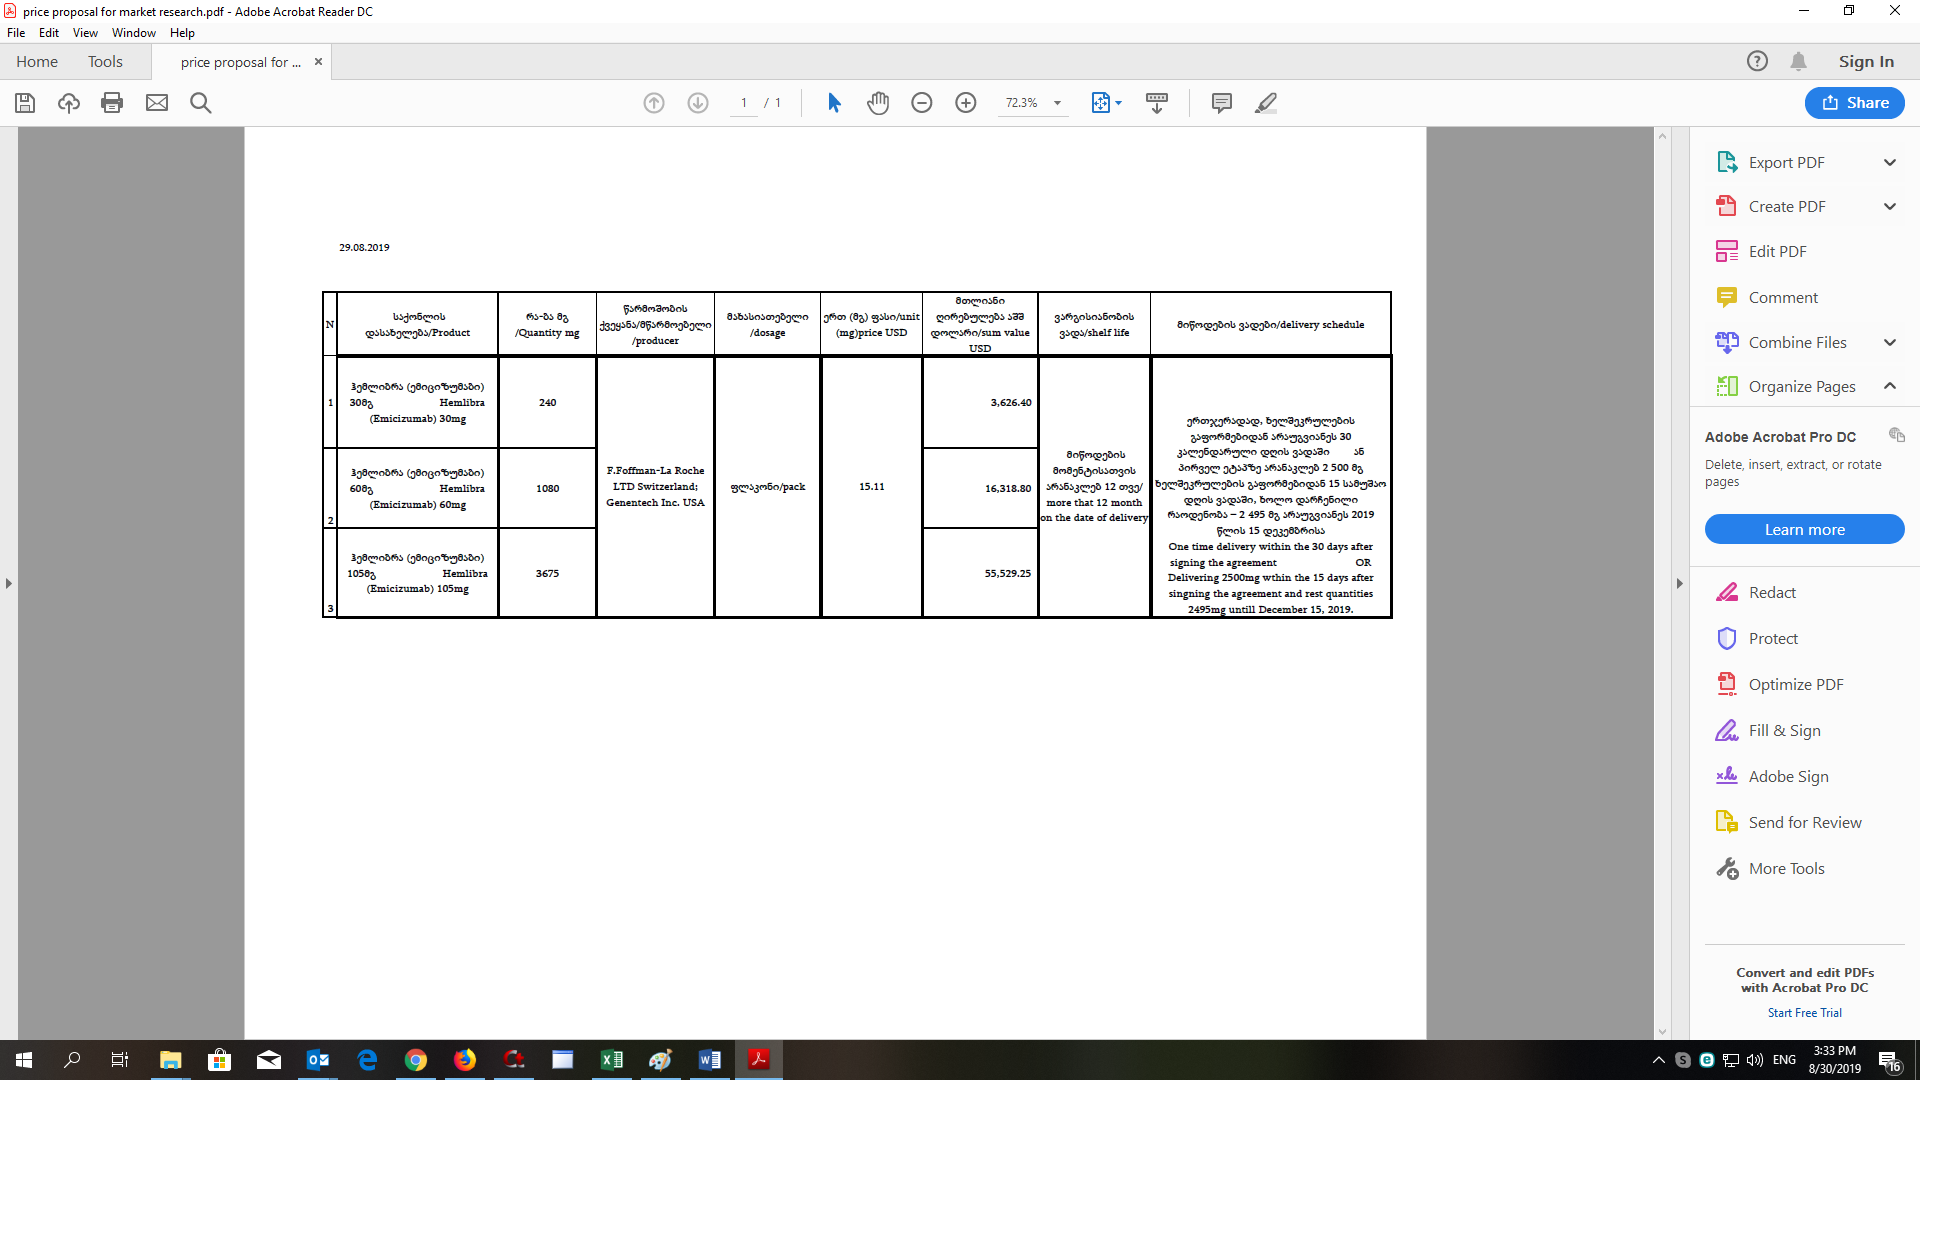Open the zoom level 72.3% dropdown

click(x=1057, y=103)
